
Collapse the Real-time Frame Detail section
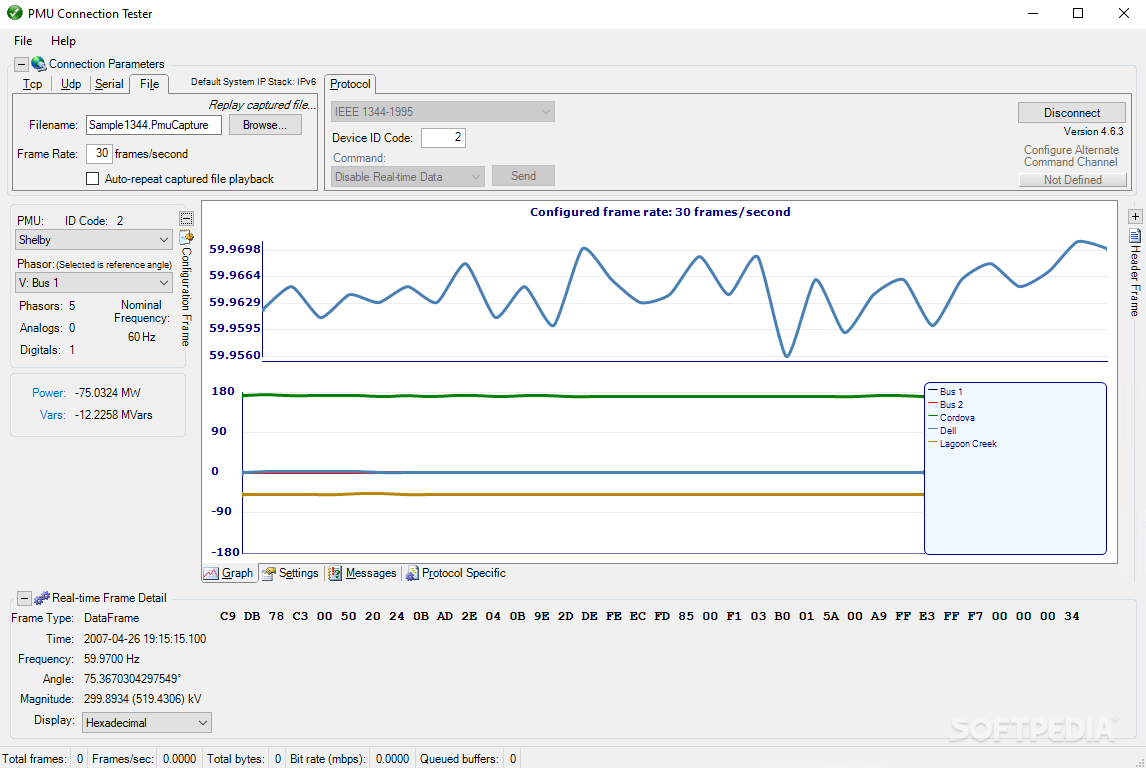coord(24,598)
